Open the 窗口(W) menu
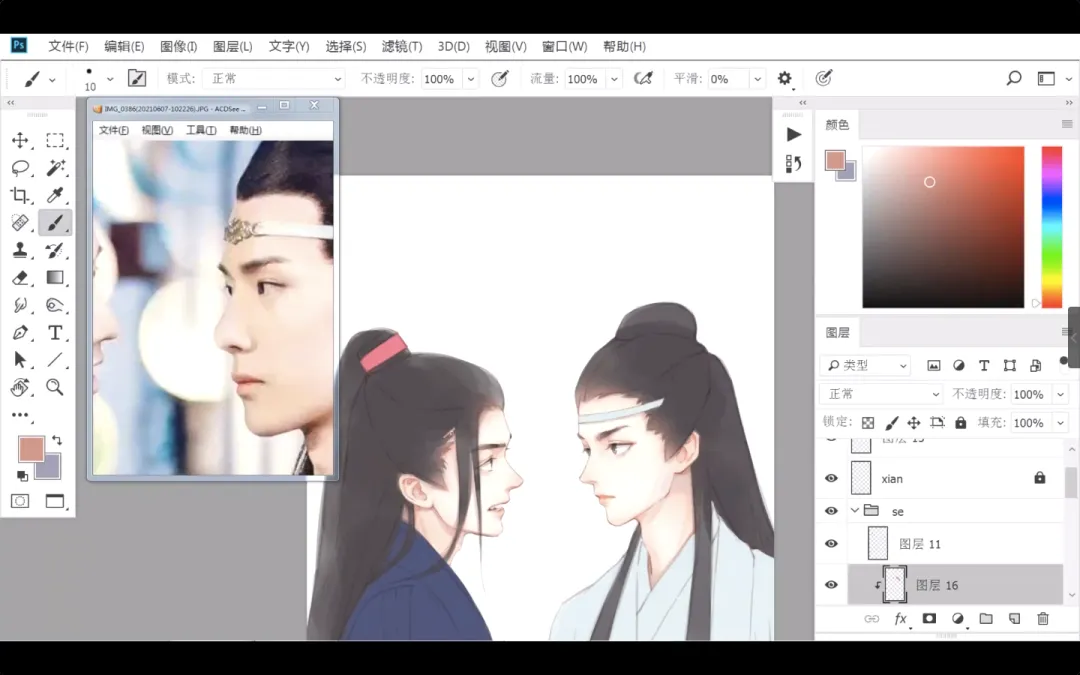This screenshot has width=1080, height=675. [564, 46]
